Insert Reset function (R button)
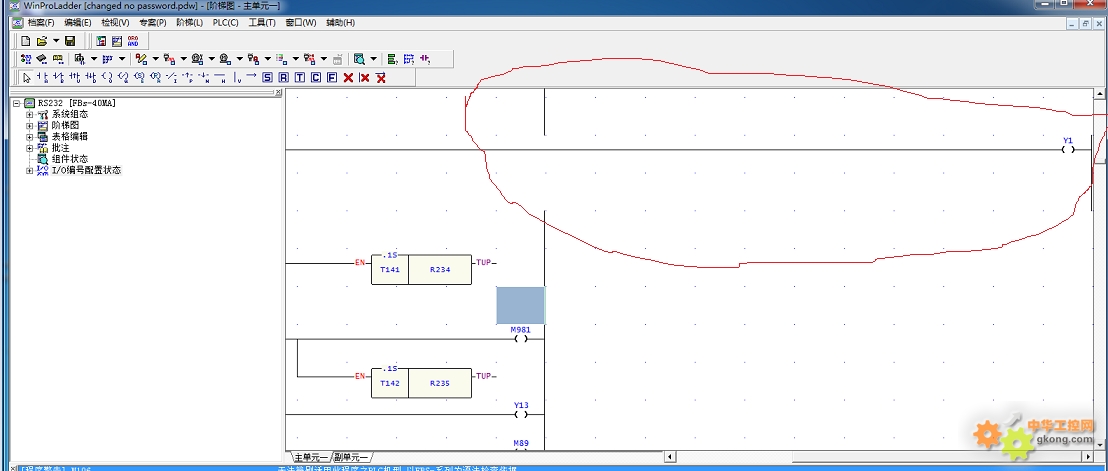Viewport: 1108px width, 471px height. tap(283, 78)
